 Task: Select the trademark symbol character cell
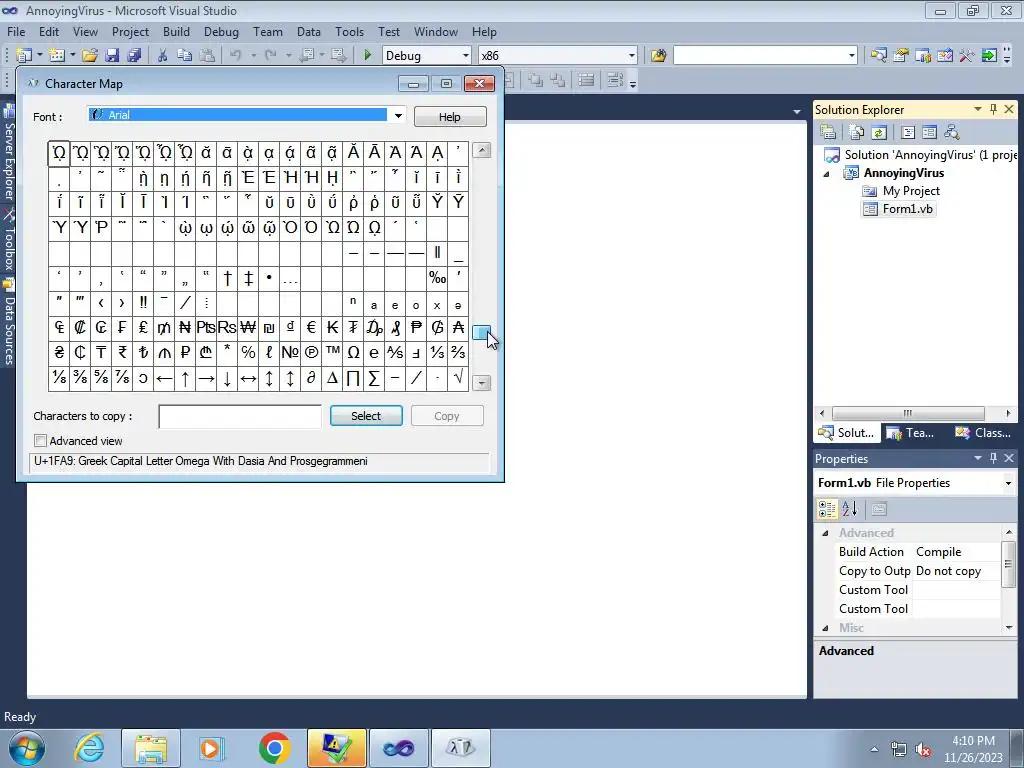click(x=332, y=353)
